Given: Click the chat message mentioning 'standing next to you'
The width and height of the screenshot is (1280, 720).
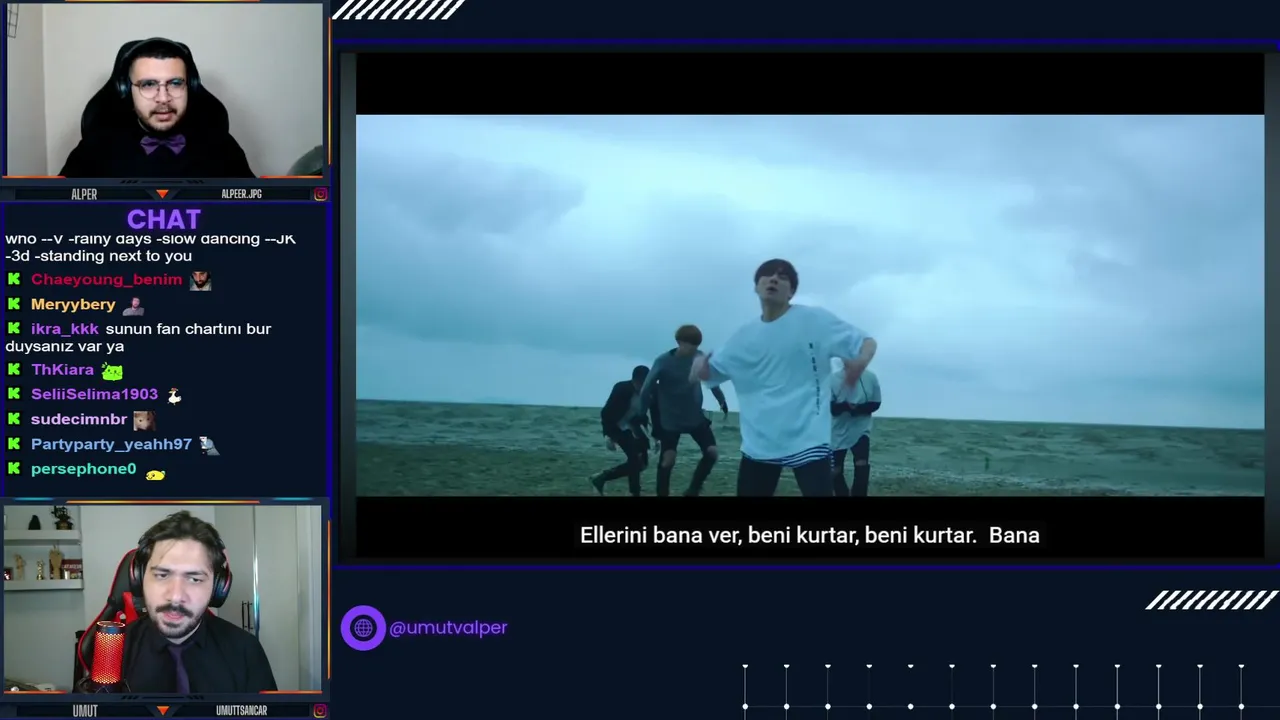Looking at the screenshot, I should (150, 247).
